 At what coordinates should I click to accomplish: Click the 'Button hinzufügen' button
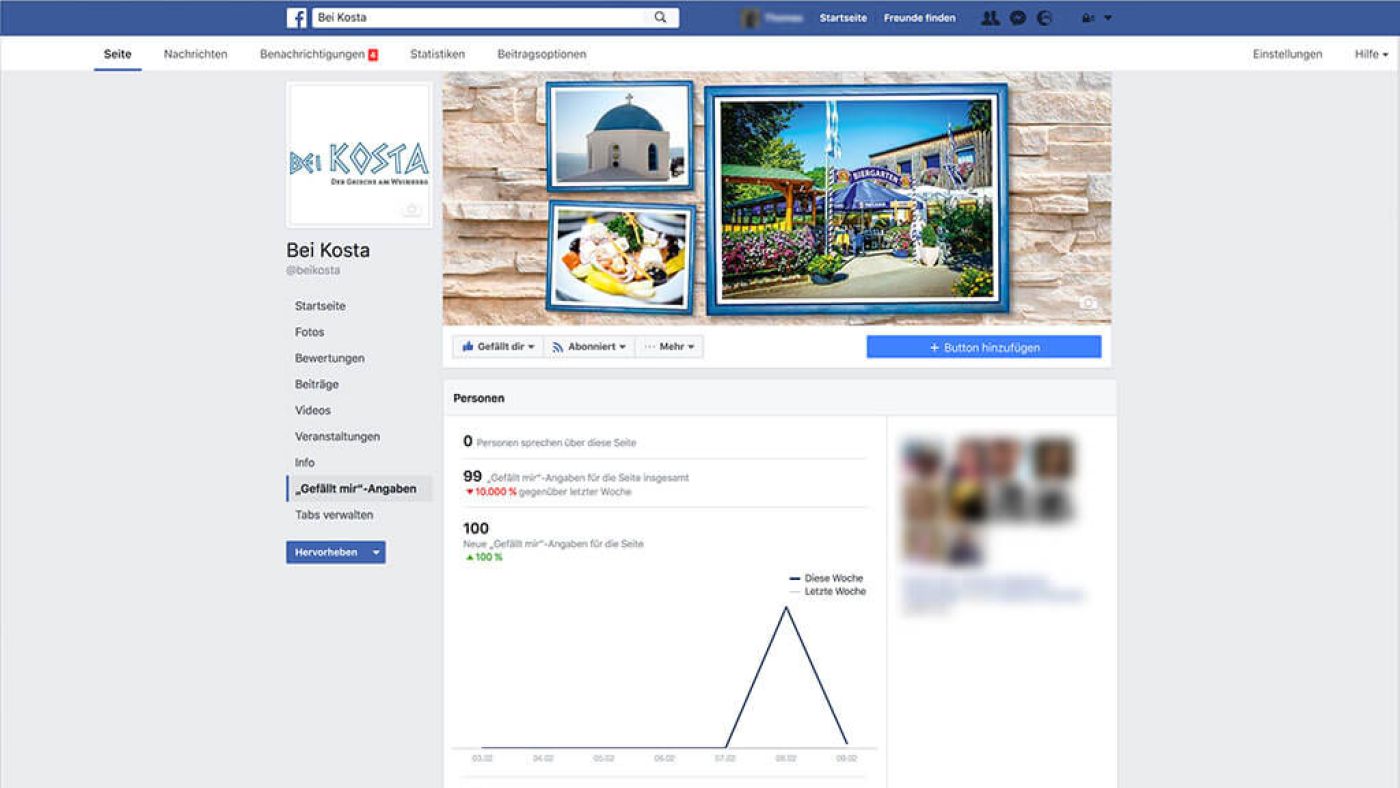point(984,347)
